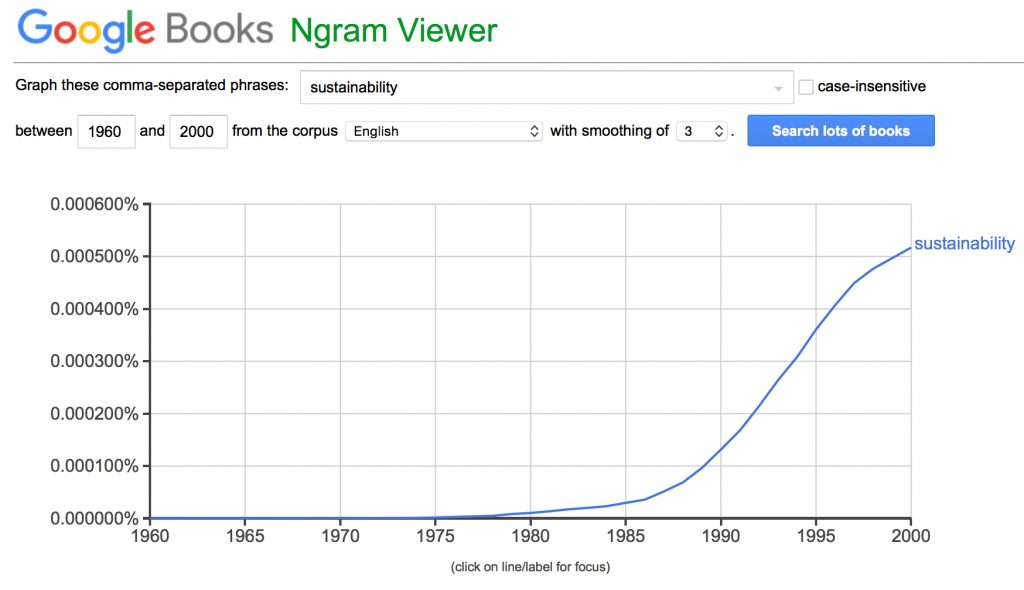1024x590 pixels.
Task: Click the 0.000500% y-axis label
Action: click(x=93, y=257)
